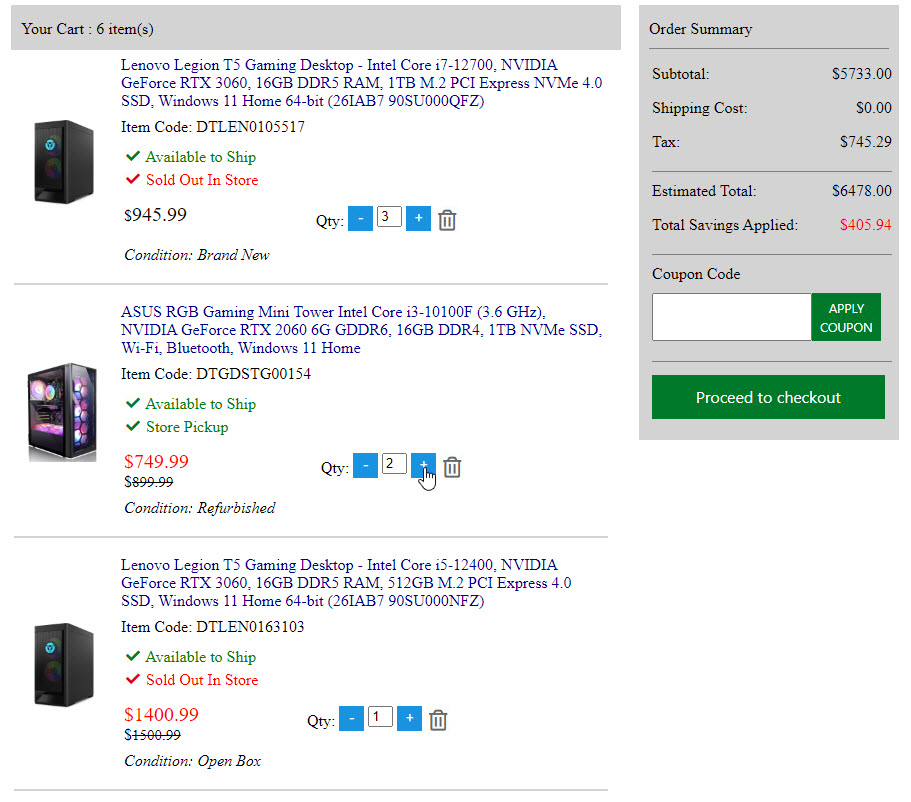The image size is (911, 802).
Task: Decrease quantity of Lenovo Legion i7-12700 desktop
Action: [360, 219]
